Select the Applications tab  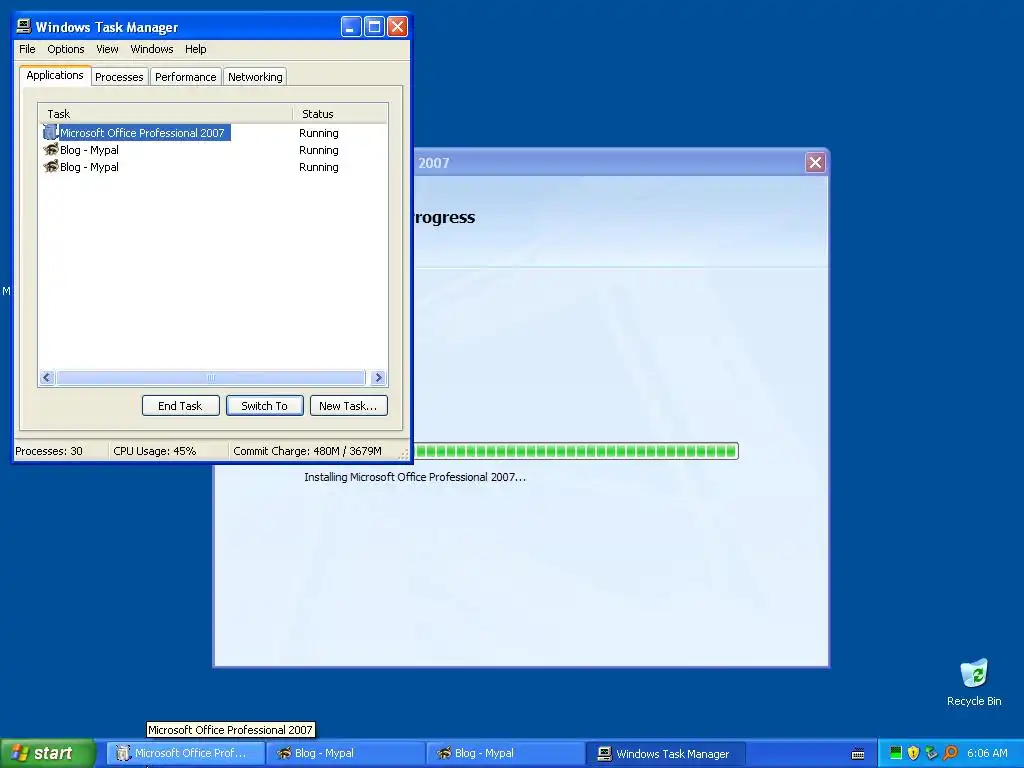(55, 75)
